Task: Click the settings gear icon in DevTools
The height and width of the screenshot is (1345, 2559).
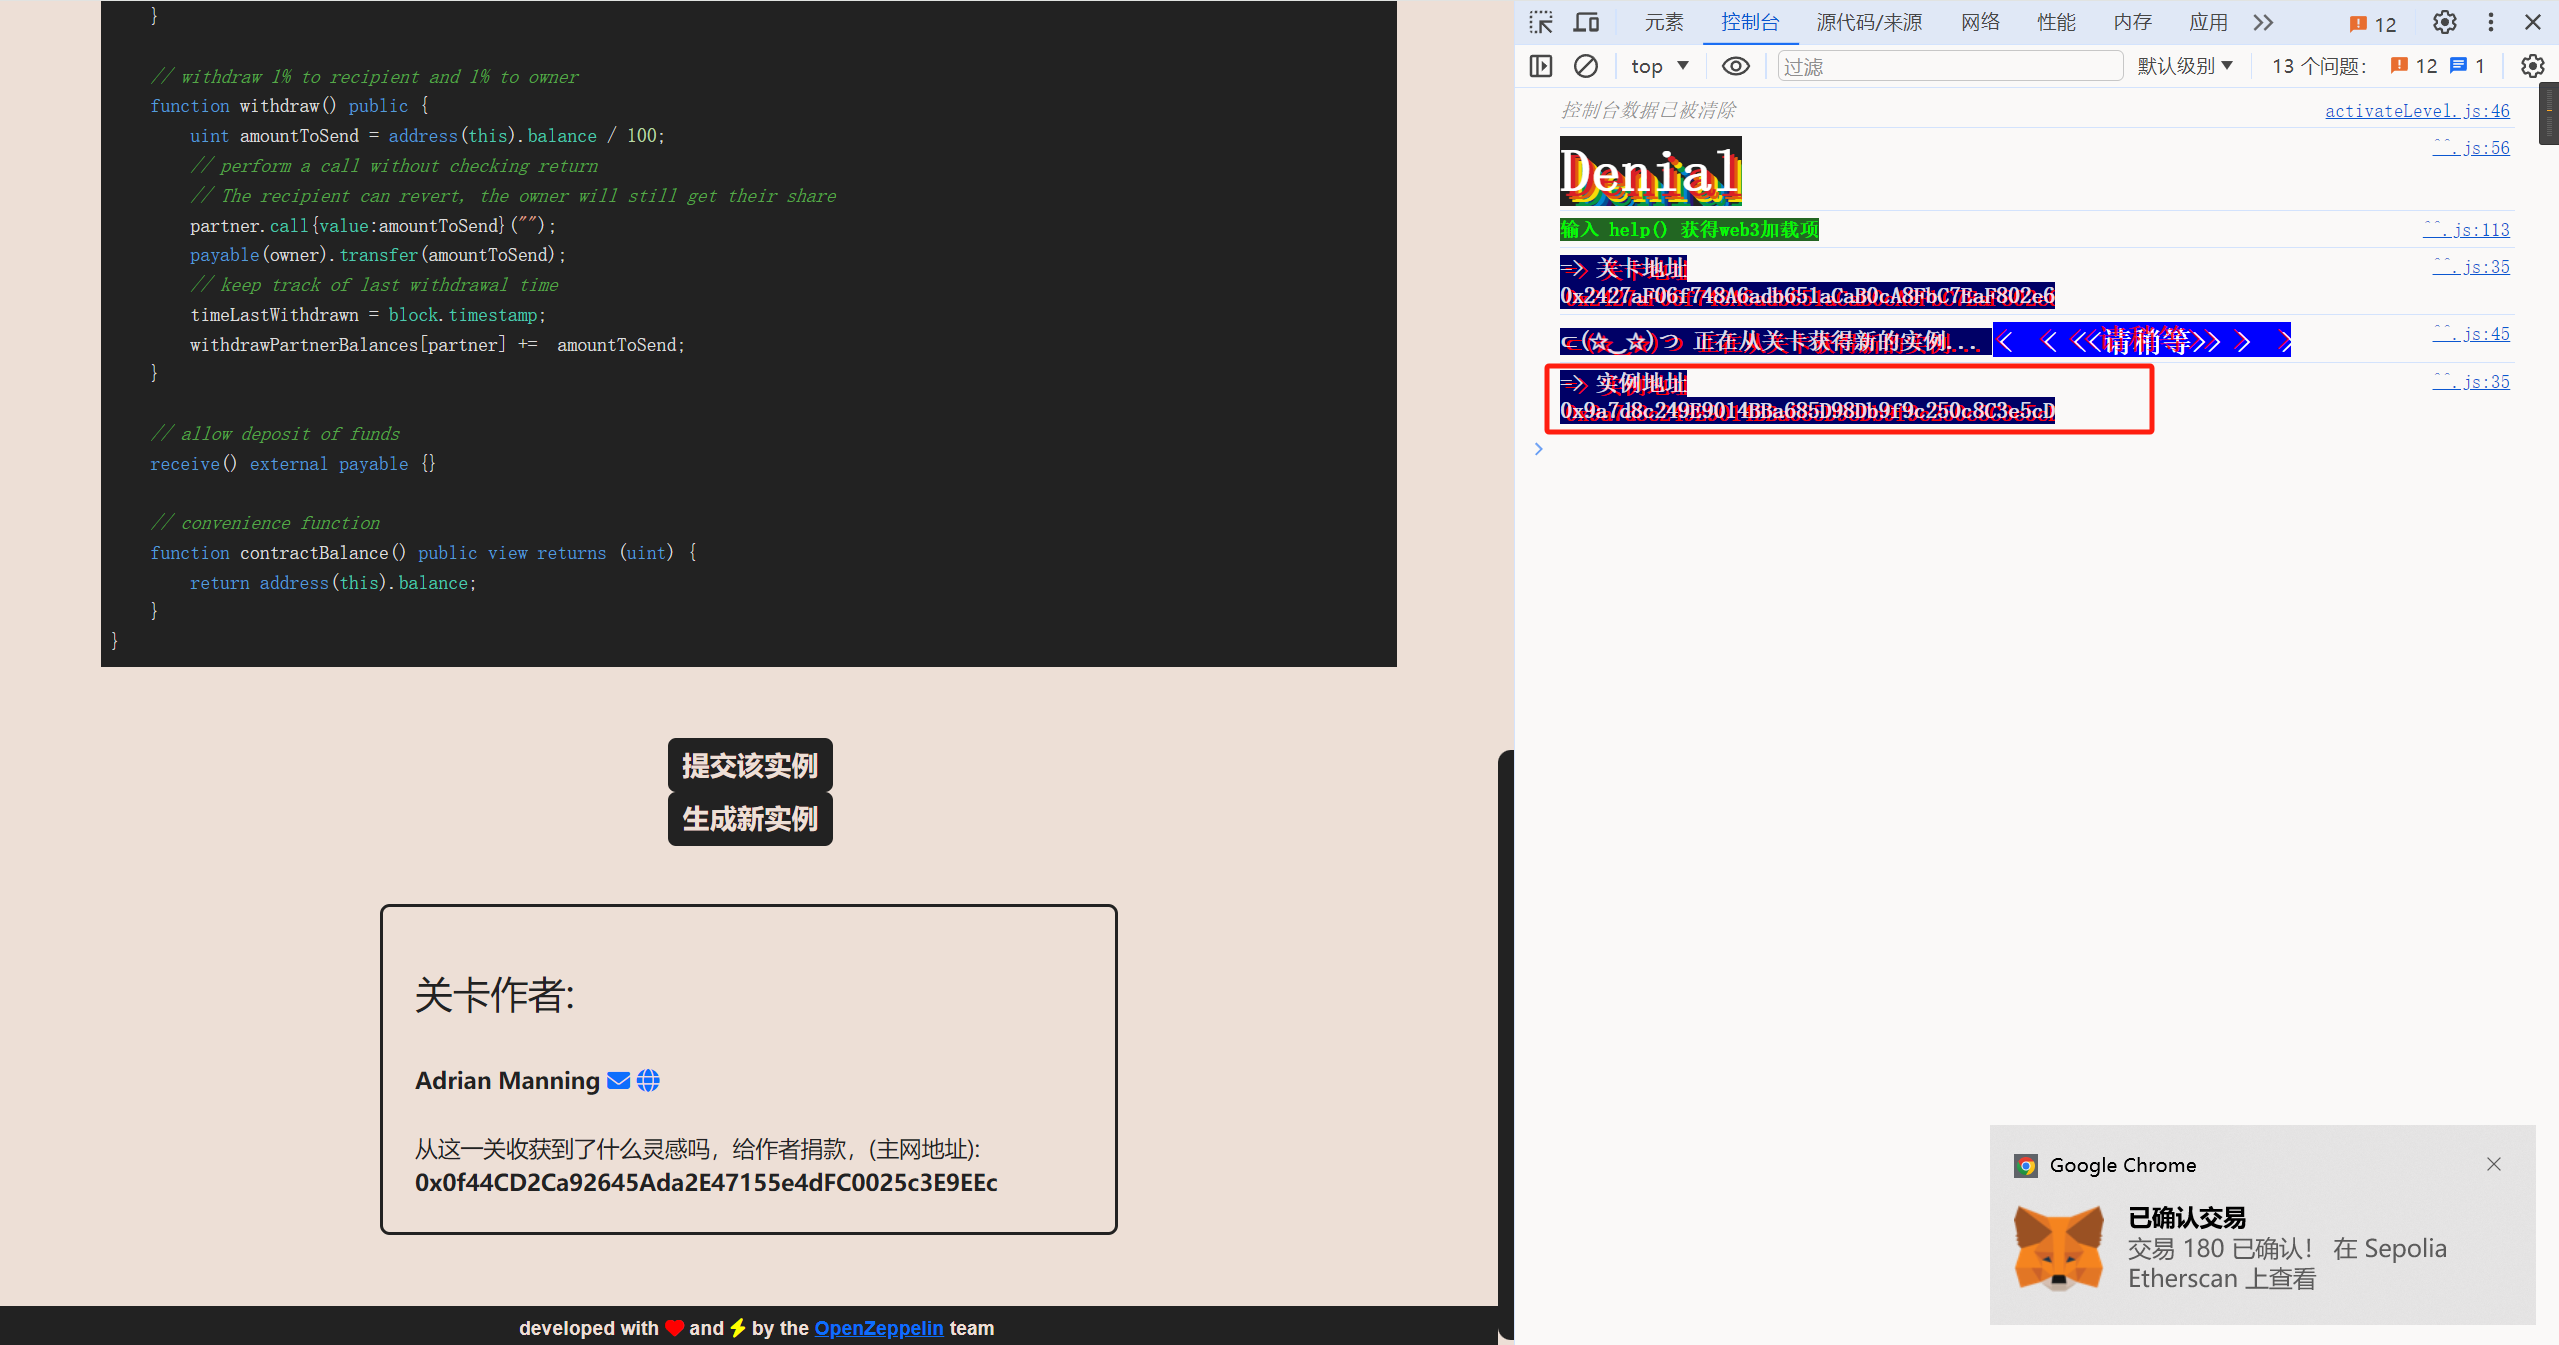Action: coord(2446,22)
